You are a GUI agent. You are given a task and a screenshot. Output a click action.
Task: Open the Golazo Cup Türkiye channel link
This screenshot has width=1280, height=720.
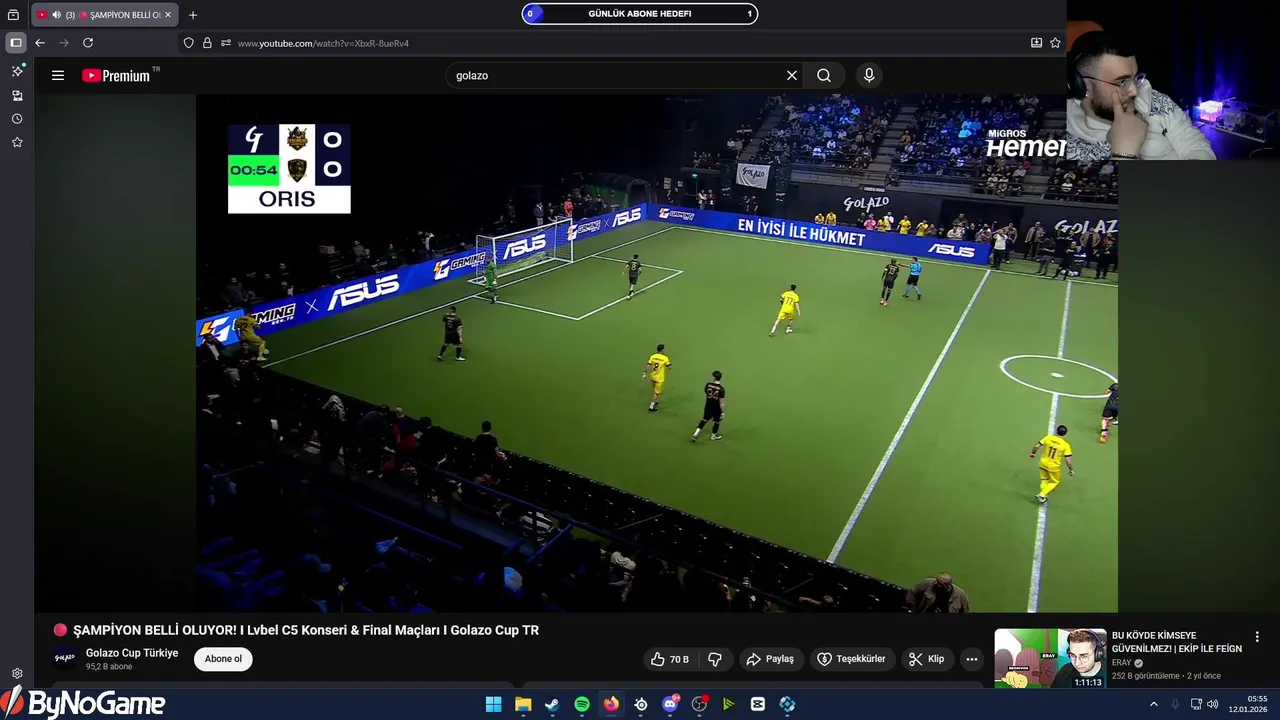click(132, 653)
